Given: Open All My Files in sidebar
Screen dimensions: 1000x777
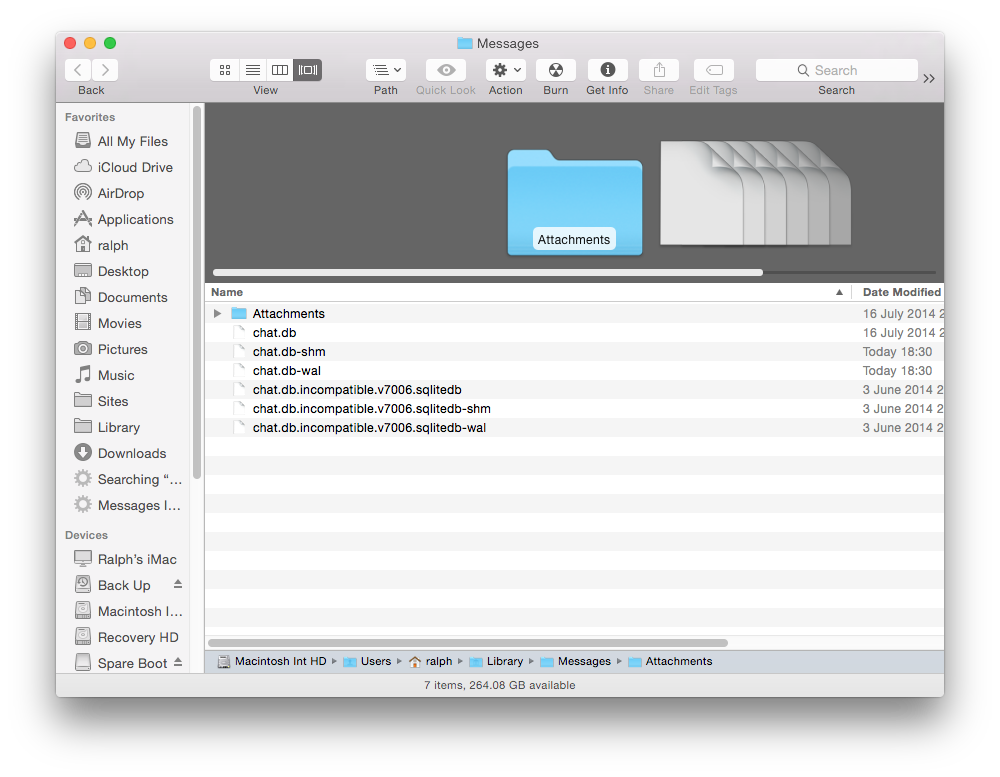Looking at the screenshot, I should (121, 141).
